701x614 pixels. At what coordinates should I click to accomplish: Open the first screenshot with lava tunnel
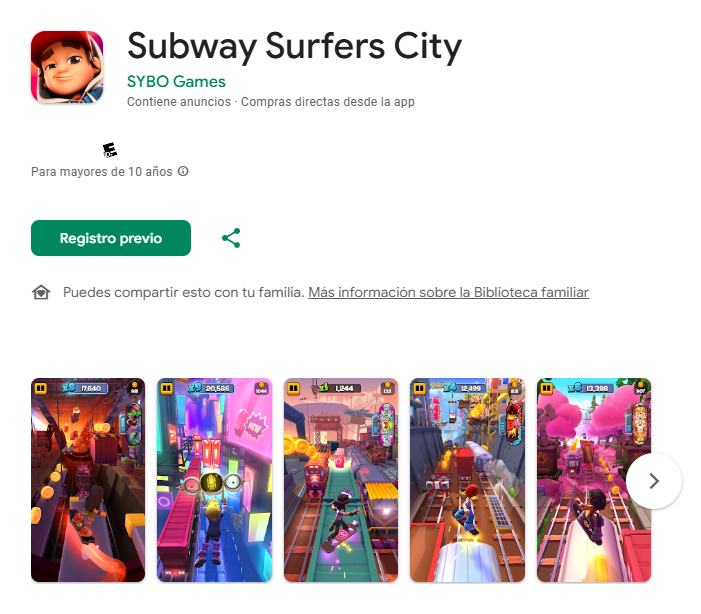(88, 480)
